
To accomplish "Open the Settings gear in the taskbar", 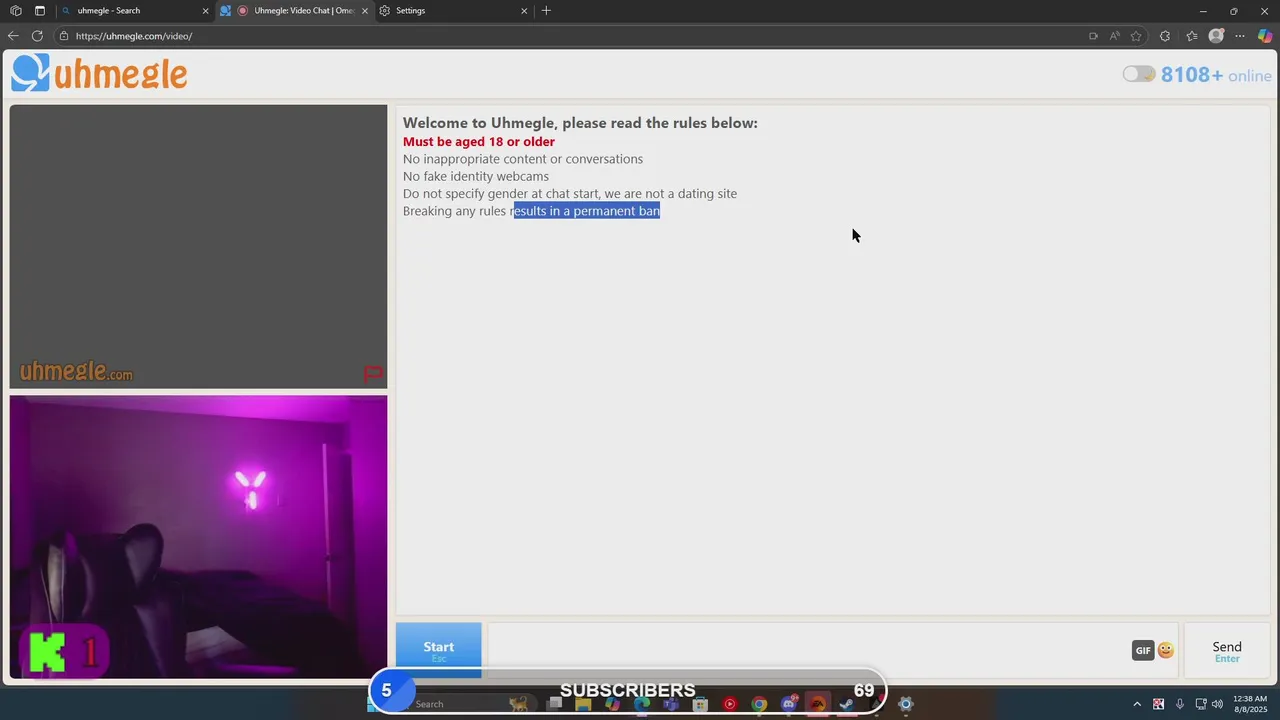I will (x=905, y=704).
